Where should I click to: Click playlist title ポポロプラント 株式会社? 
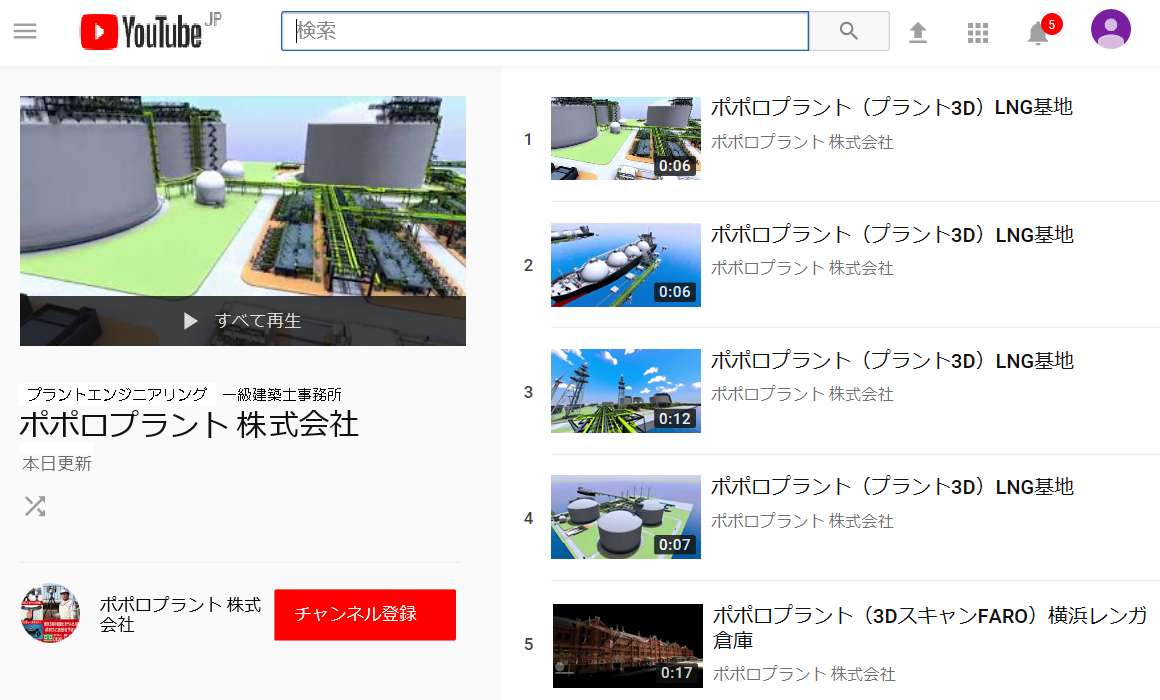point(189,425)
